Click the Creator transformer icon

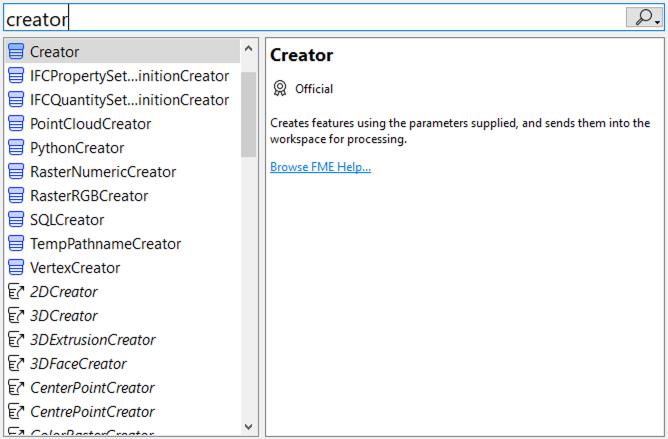coord(16,52)
